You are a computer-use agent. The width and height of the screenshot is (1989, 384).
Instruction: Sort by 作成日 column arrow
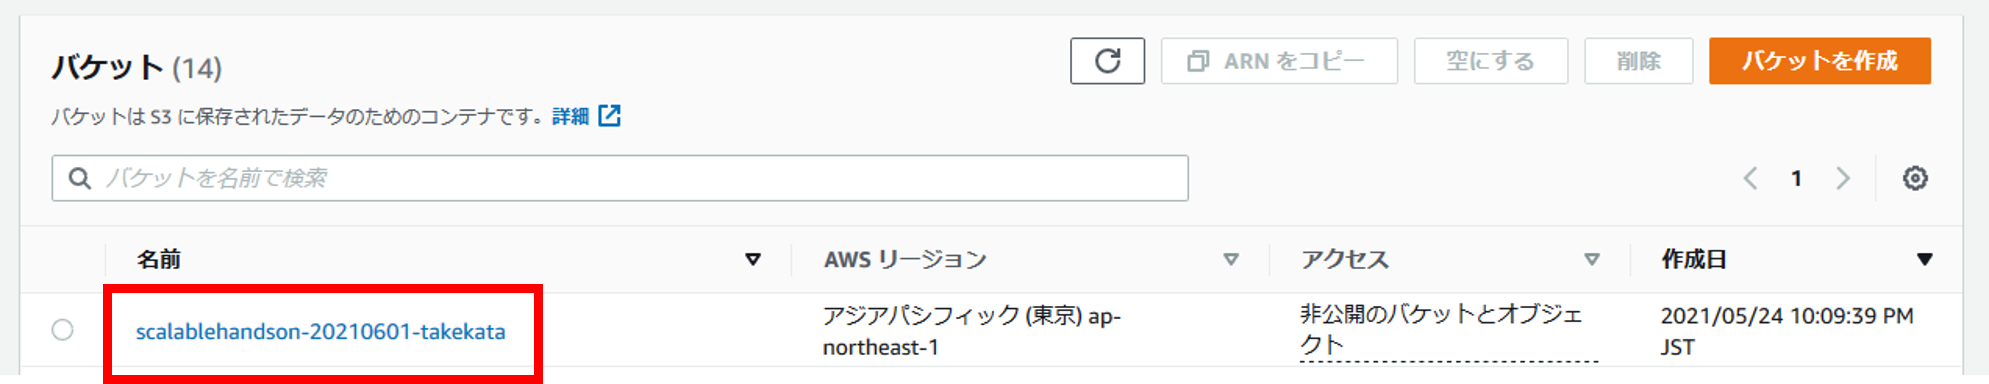click(x=1923, y=260)
